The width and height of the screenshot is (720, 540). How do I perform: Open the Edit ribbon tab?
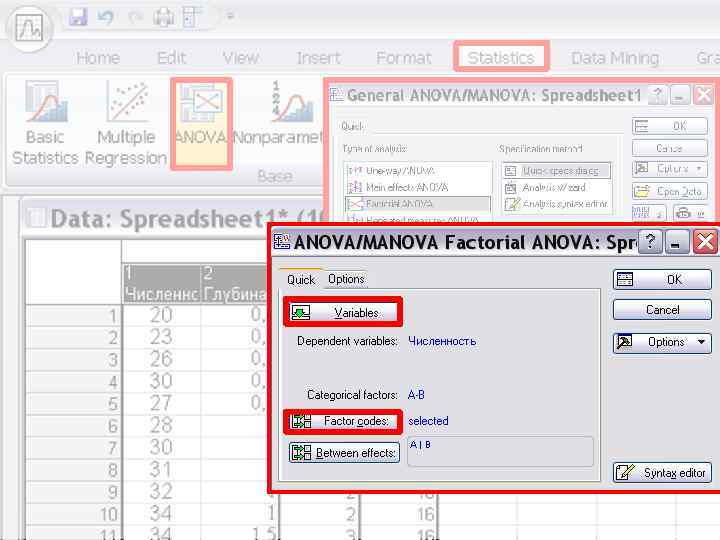[x=171, y=58]
